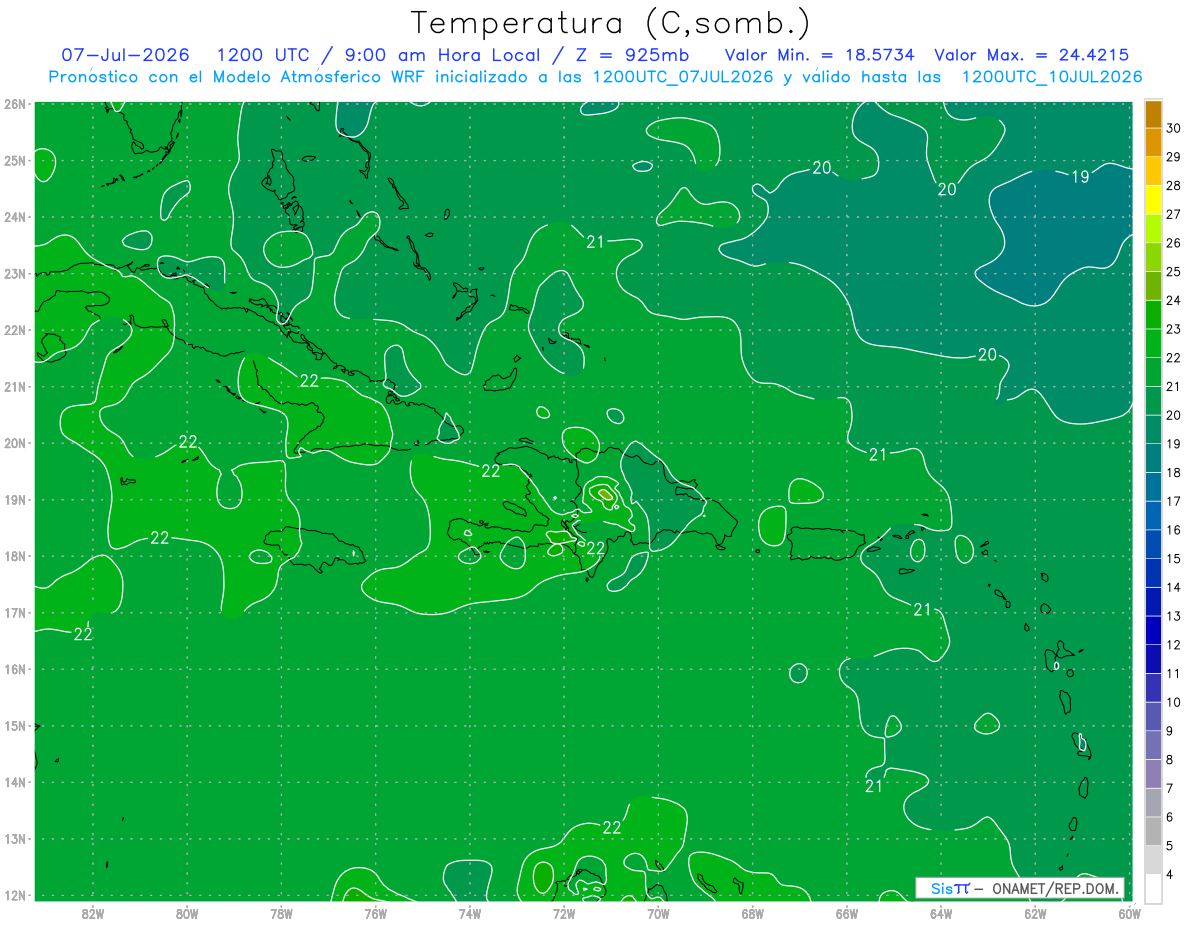Click the "76W" longitude axis label
Screen dimensions: 1200x927
tap(376, 913)
